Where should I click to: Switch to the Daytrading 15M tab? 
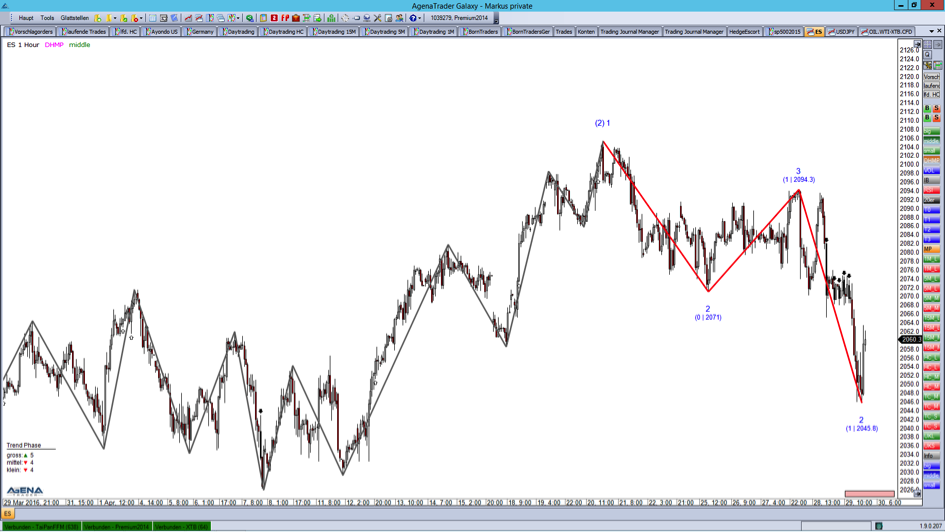pos(334,31)
